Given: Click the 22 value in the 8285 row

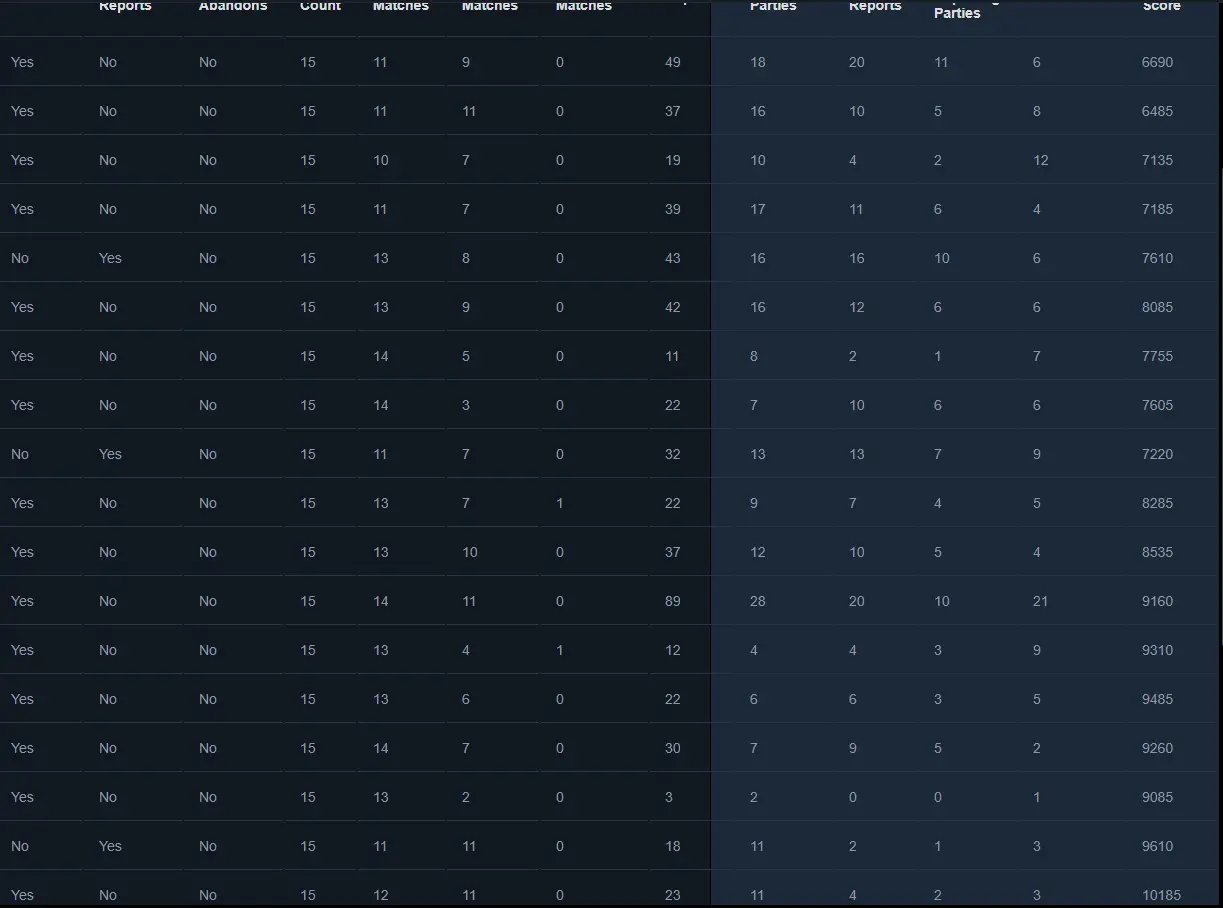Looking at the screenshot, I should pyautogui.click(x=672, y=503).
